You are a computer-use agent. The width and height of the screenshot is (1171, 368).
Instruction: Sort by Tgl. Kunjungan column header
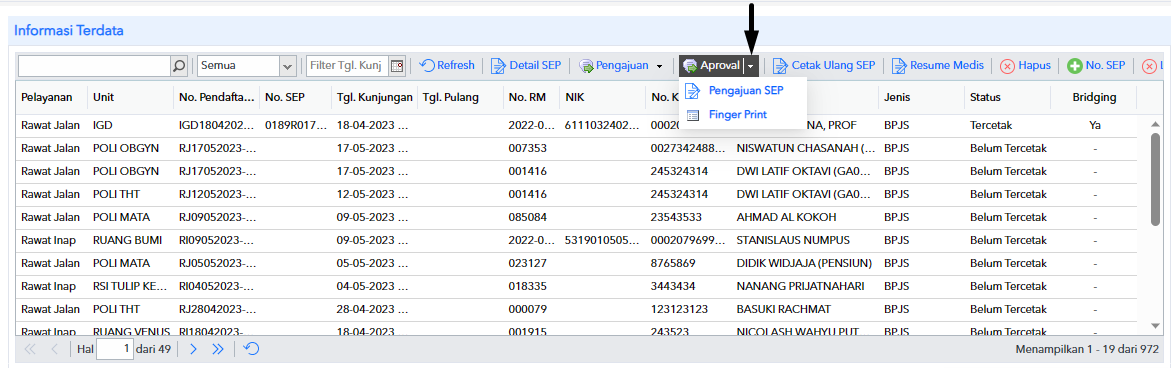click(374, 98)
